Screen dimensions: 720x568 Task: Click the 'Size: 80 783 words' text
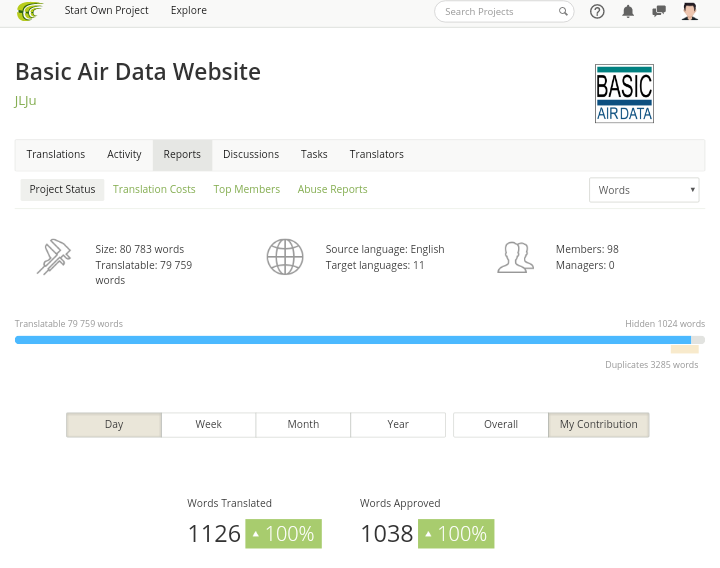tap(140, 249)
